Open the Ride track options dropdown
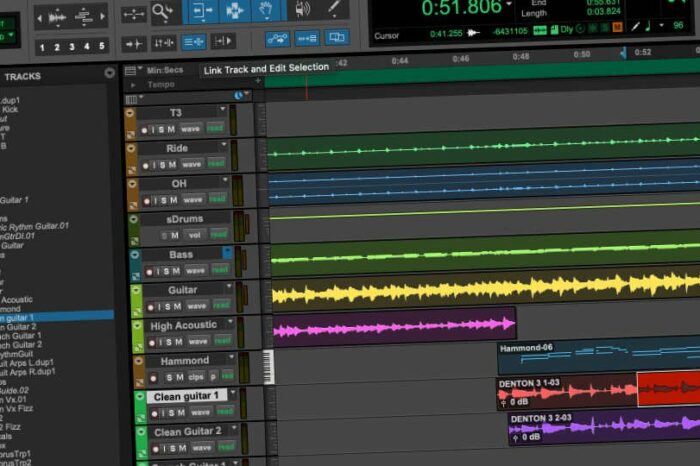The width and height of the screenshot is (700, 466). coord(224,144)
